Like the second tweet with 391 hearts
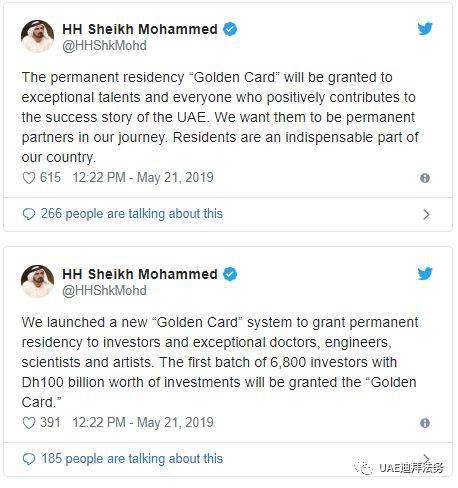This screenshot has width=458, height=488. [x=29, y=423]
